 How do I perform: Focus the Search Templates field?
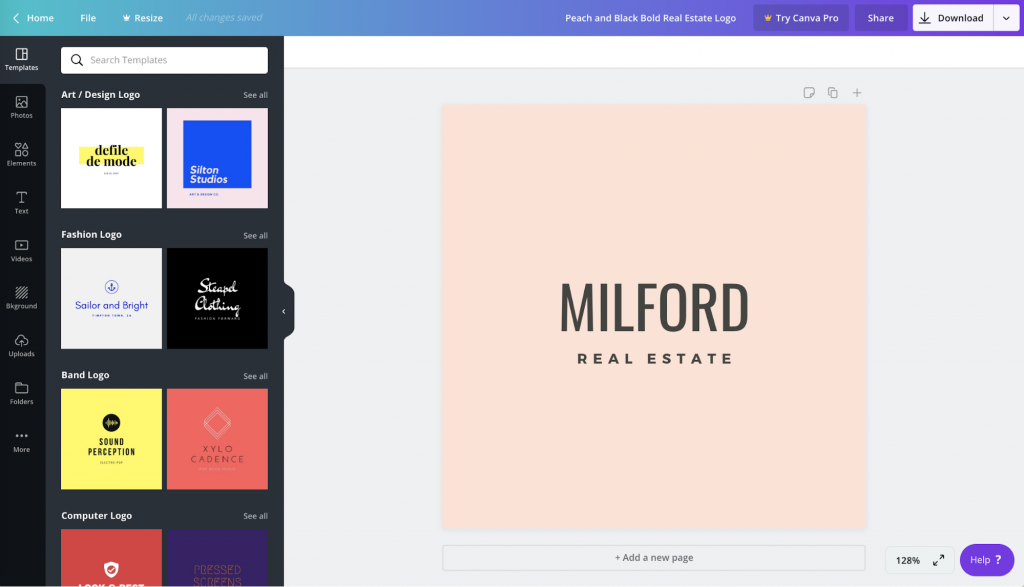(165, 60)
